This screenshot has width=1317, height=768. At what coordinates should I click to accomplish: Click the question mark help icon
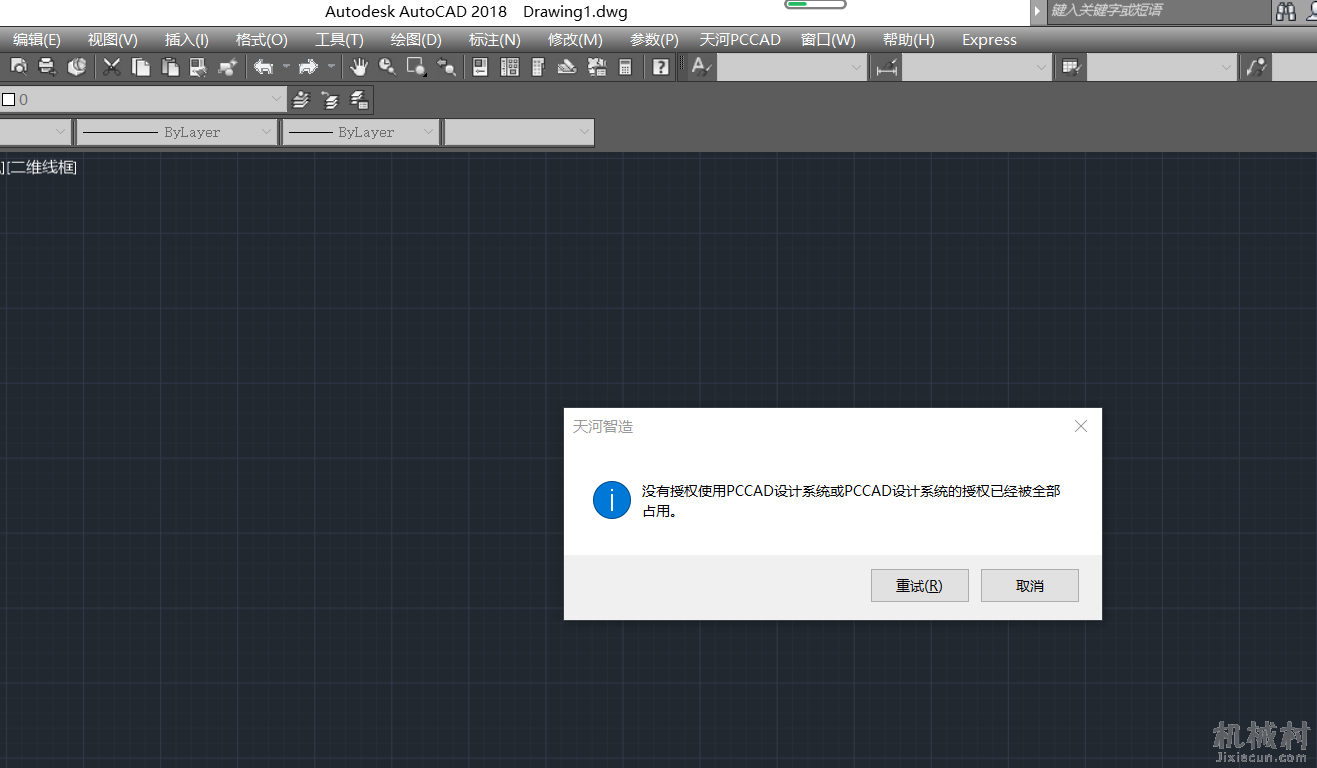(661, 67)
